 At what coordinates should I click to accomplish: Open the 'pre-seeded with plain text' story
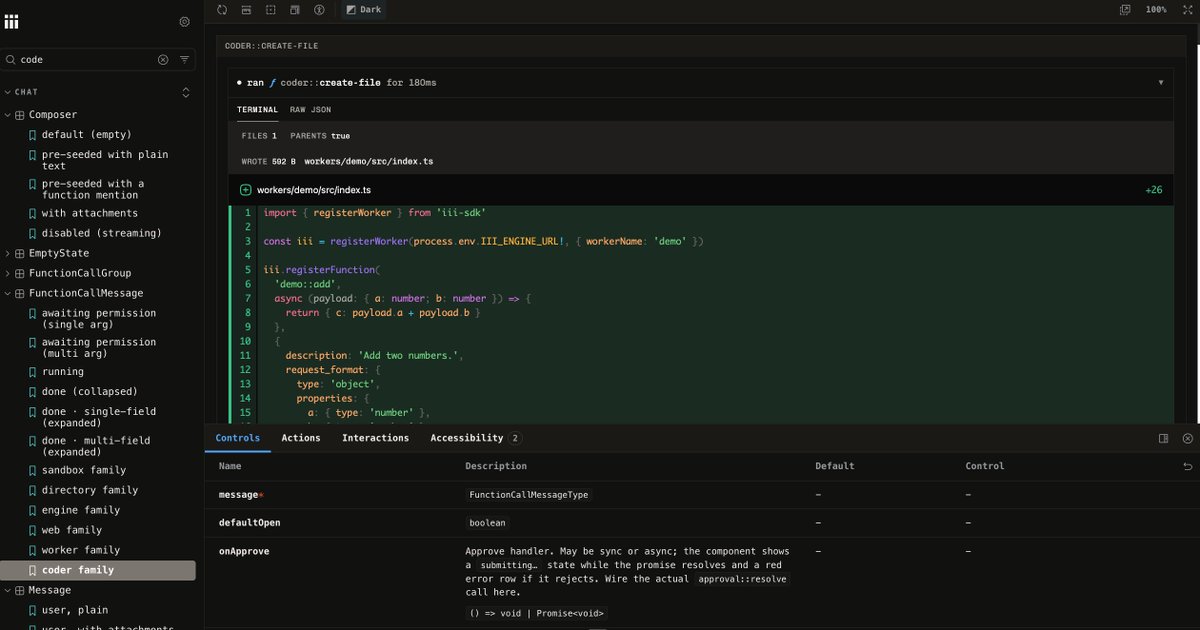tap(105, 160)
